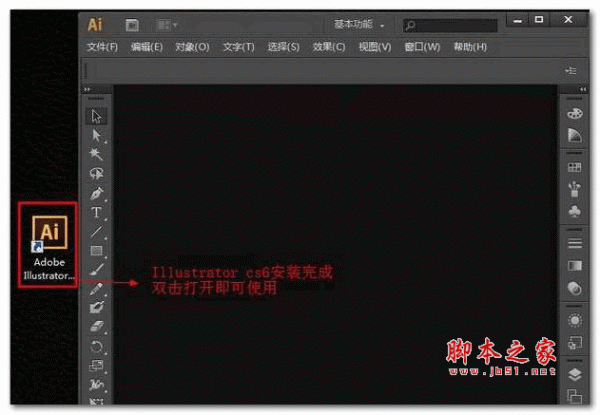Open the 窗口(W) menu
The height and width of the screenshot is (415, 600).
[x=422, y=47]
